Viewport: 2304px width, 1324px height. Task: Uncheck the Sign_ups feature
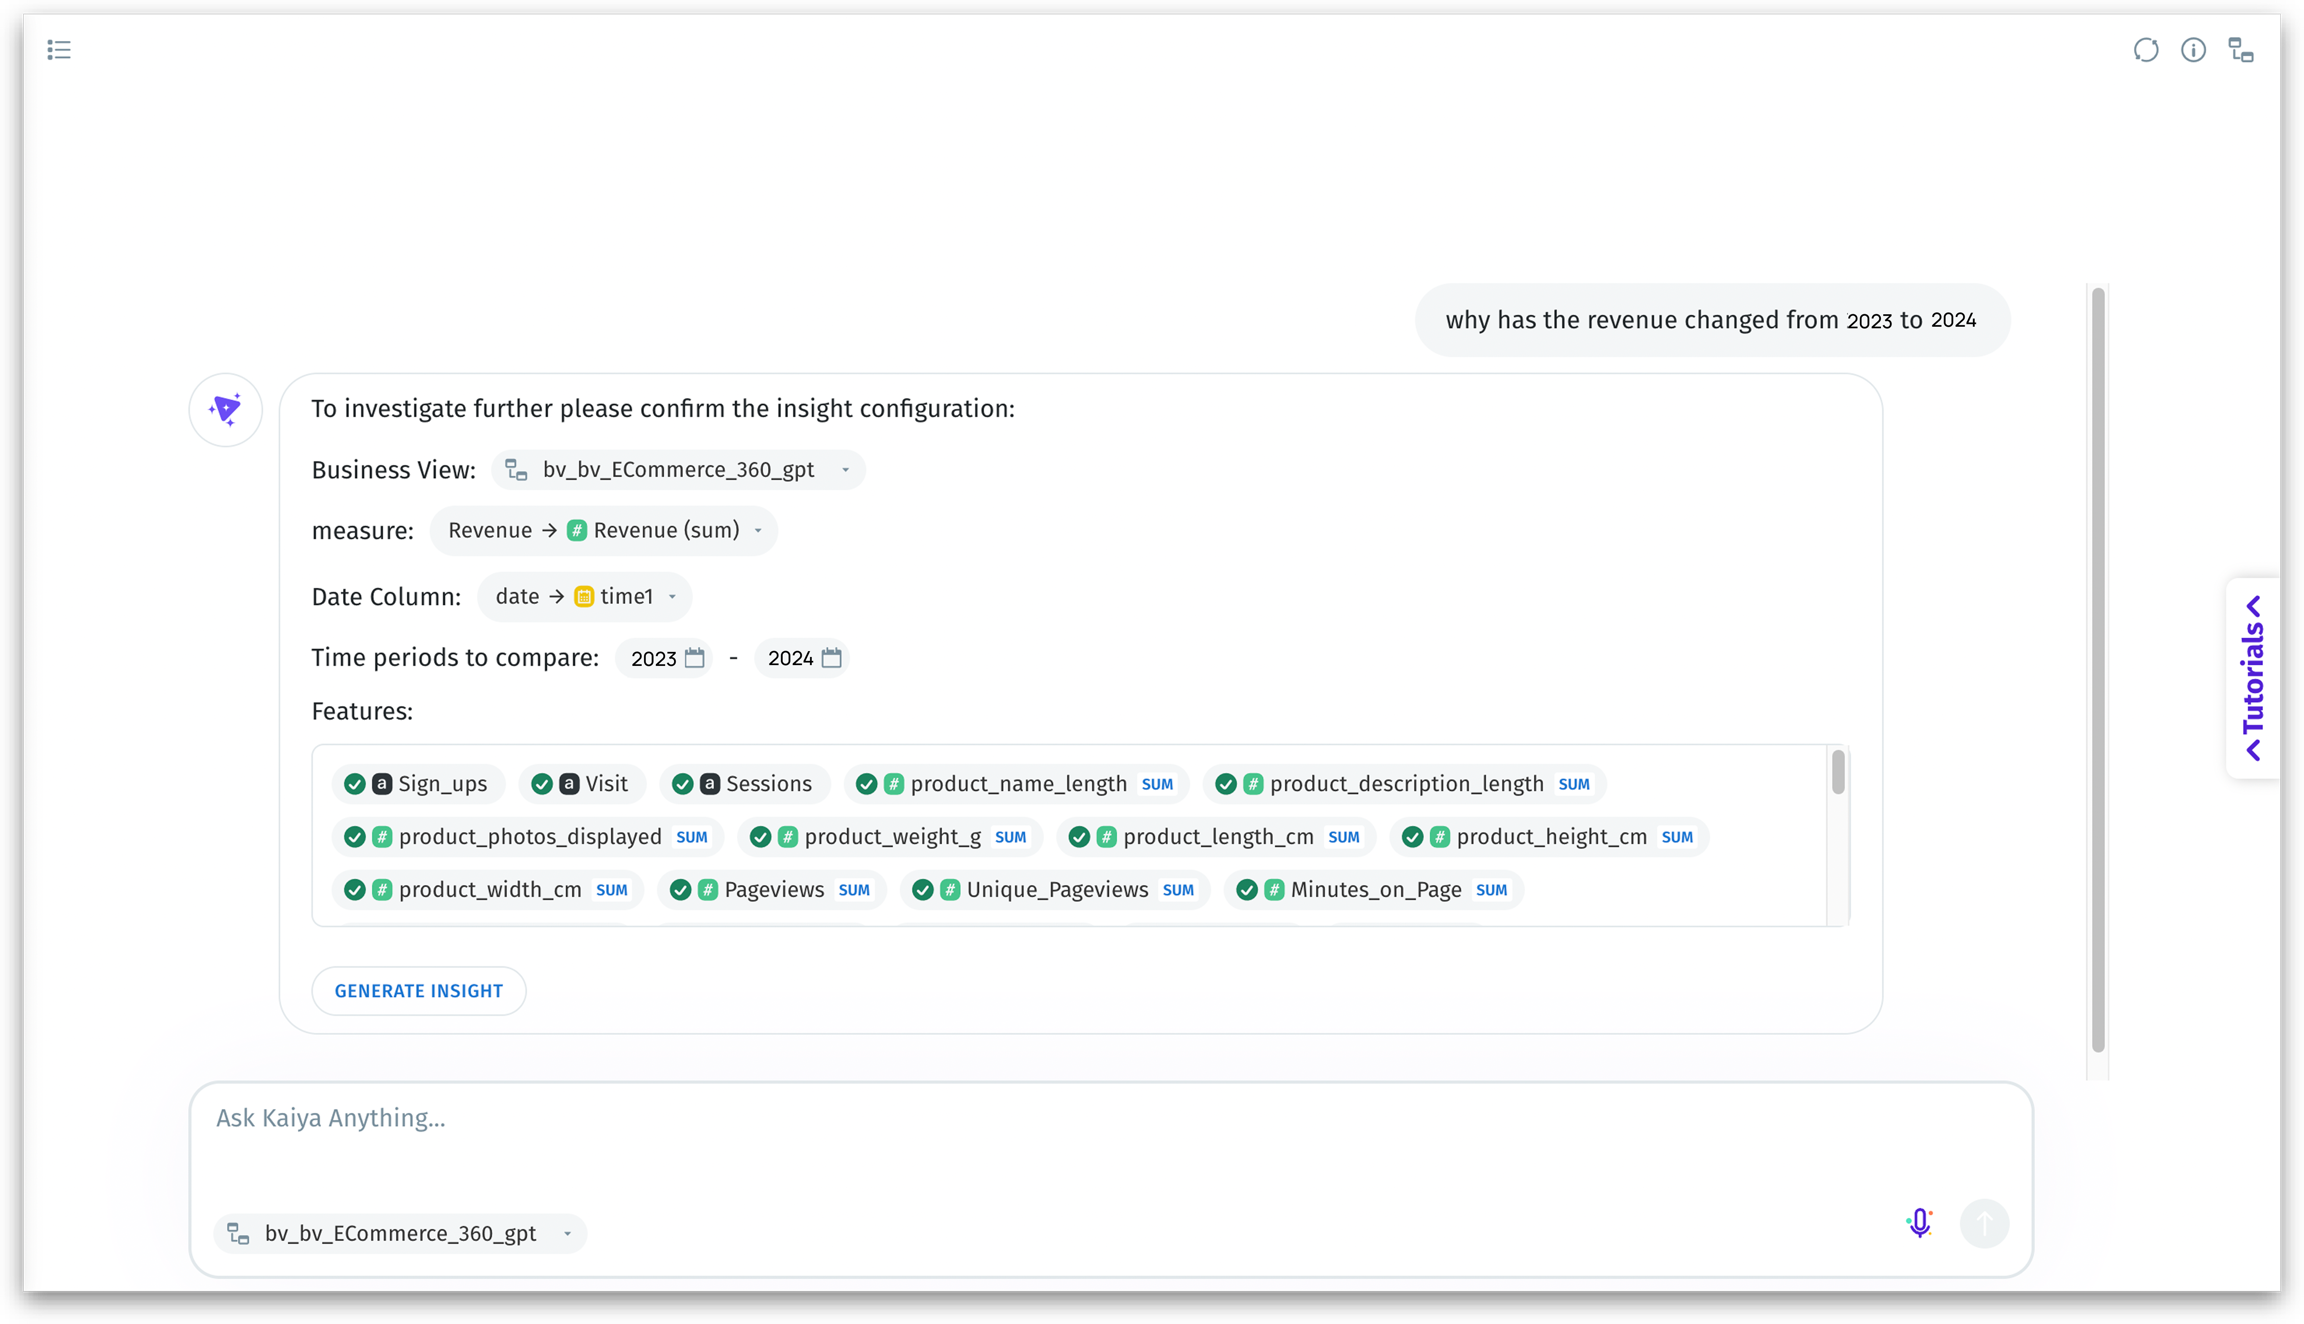[x=355, y=784]
